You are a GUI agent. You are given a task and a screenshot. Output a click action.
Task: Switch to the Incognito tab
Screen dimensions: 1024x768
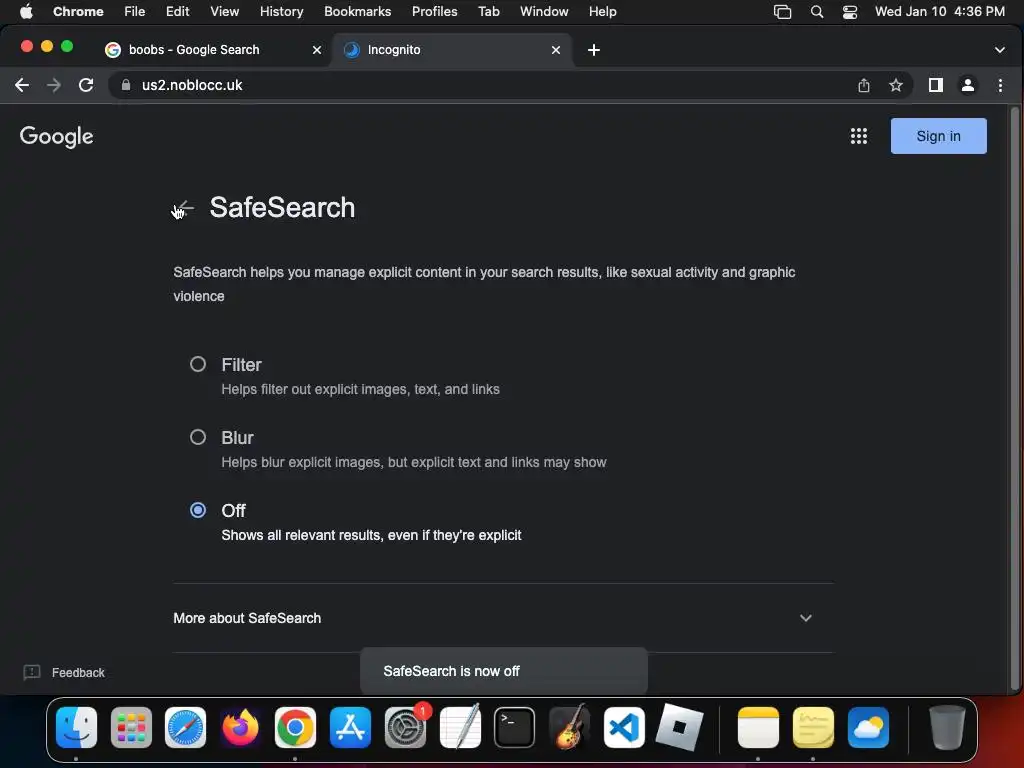[x=453, y=50]
